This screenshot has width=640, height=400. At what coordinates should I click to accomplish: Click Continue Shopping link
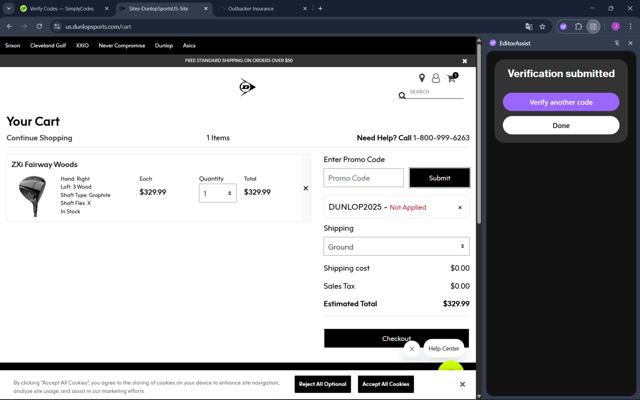[39, 138]
